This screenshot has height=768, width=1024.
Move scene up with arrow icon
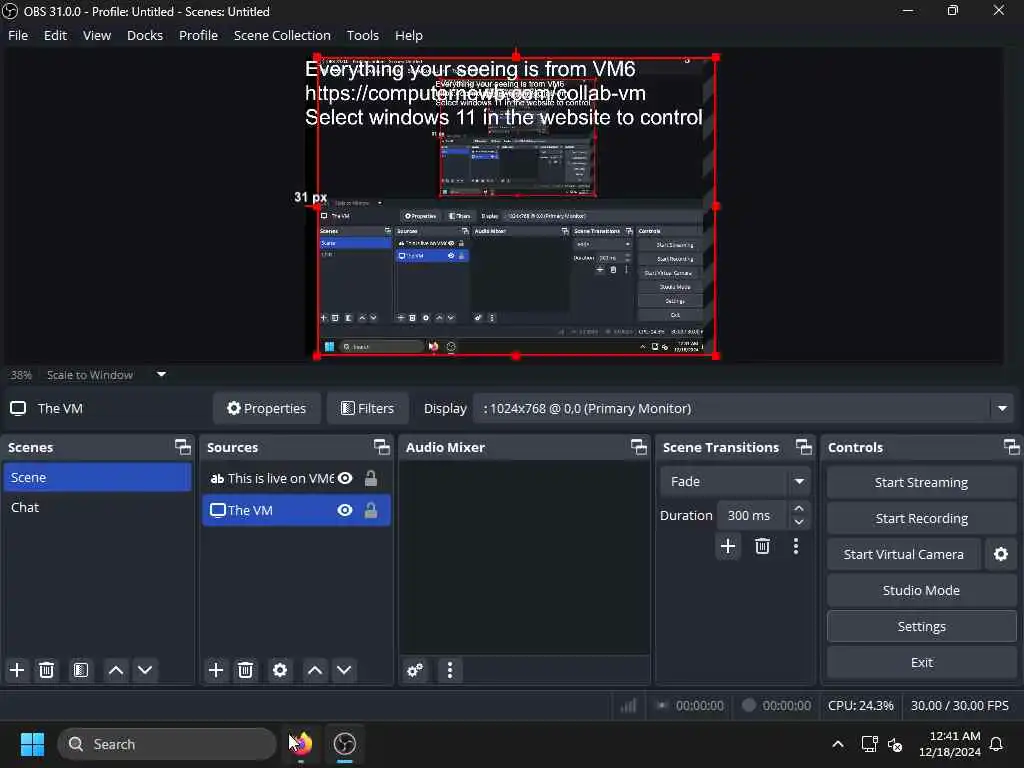click(116, 670)
